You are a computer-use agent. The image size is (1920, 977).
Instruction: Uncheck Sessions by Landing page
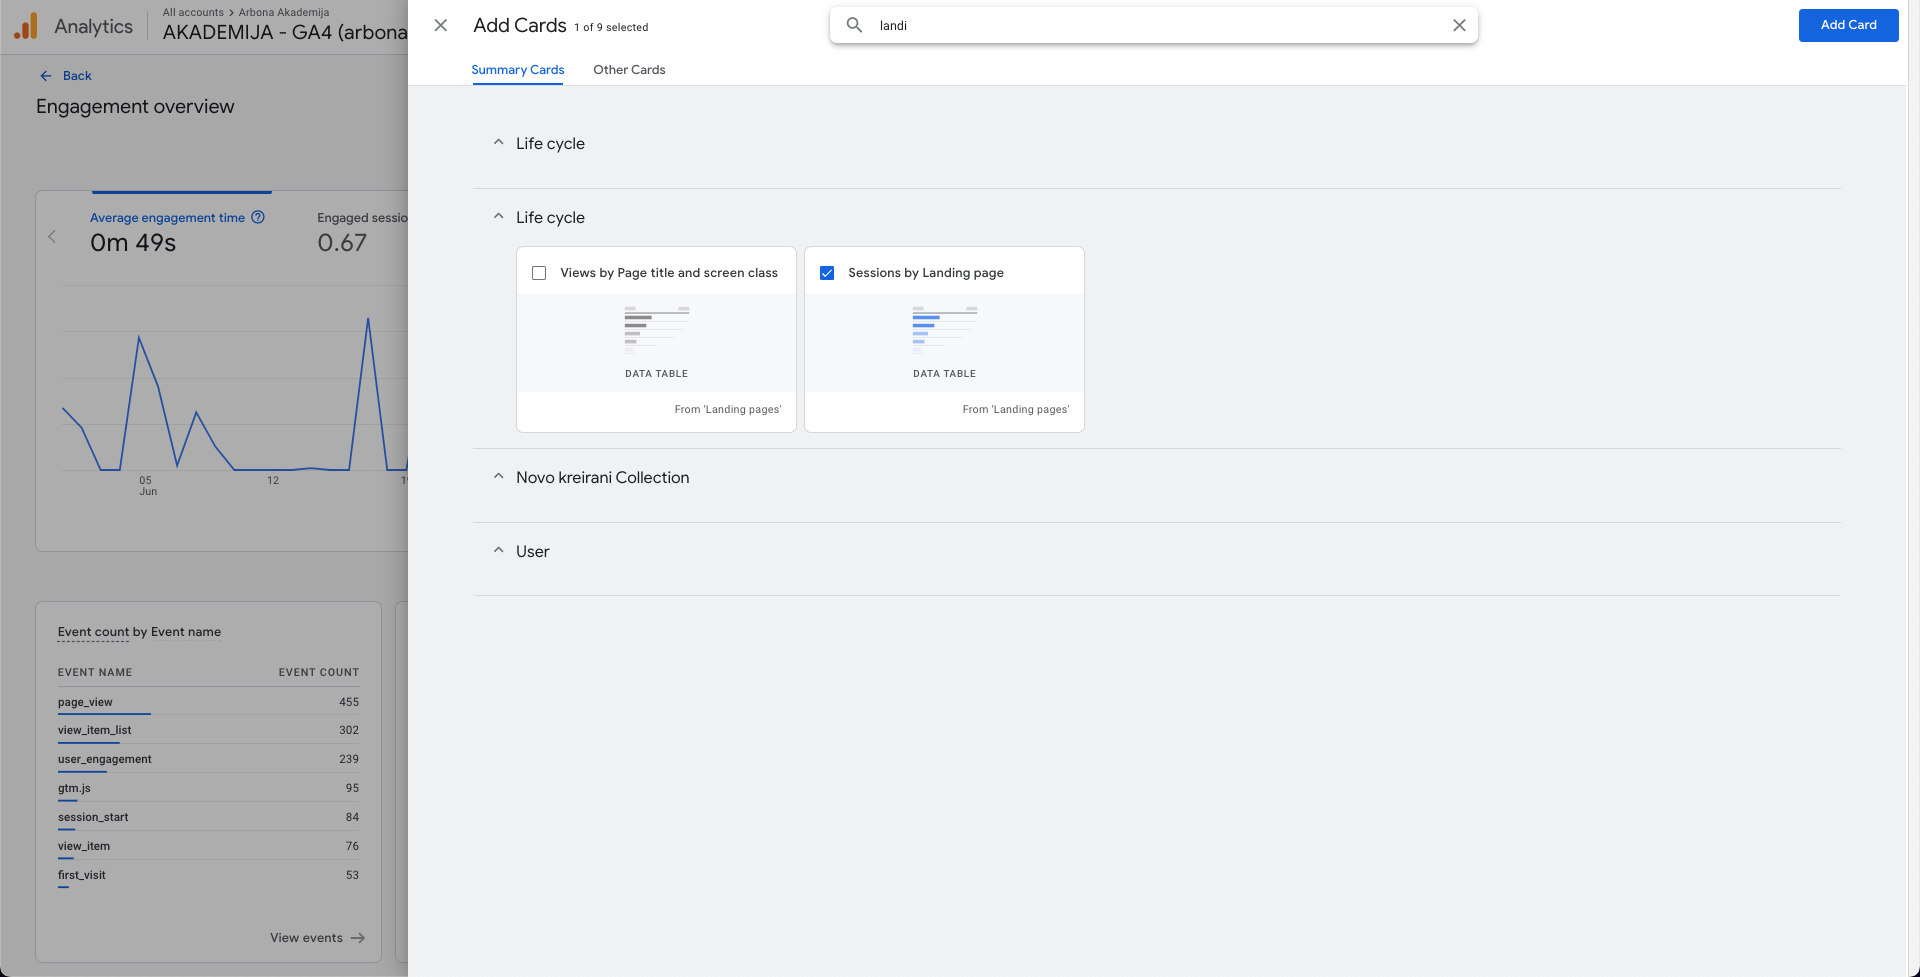(827, 273)
